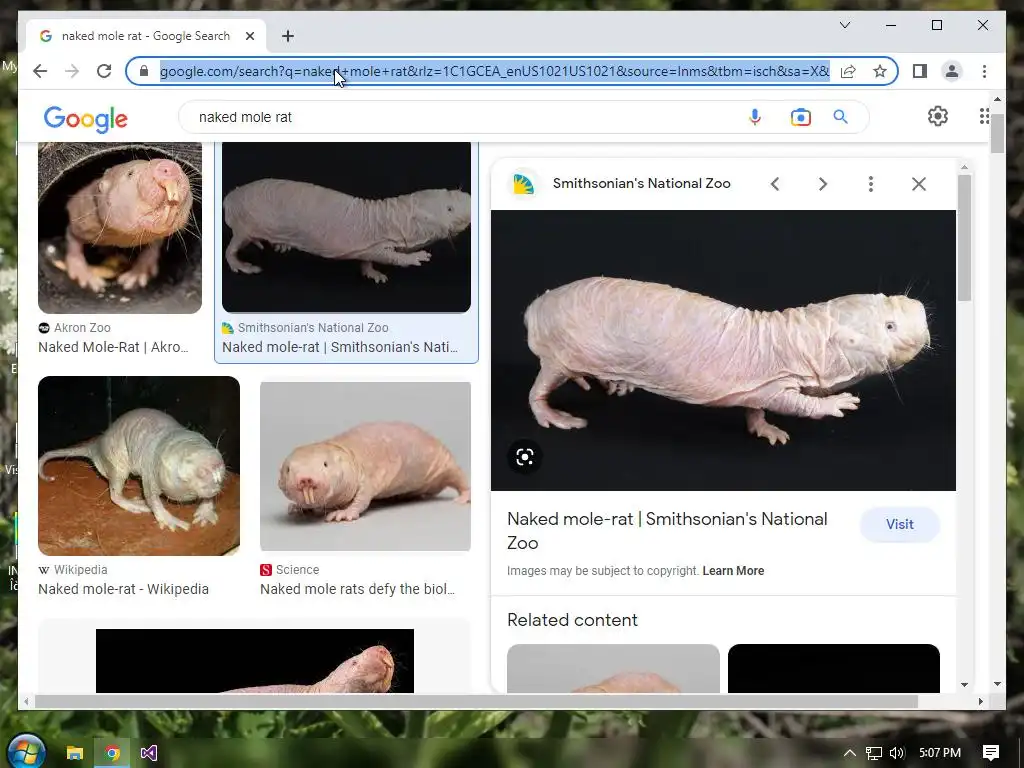Image resolution: width=1024 pixels, height=768 pixels.
Task: Open the network icon in system tray
Action: (x=873, y=753)
